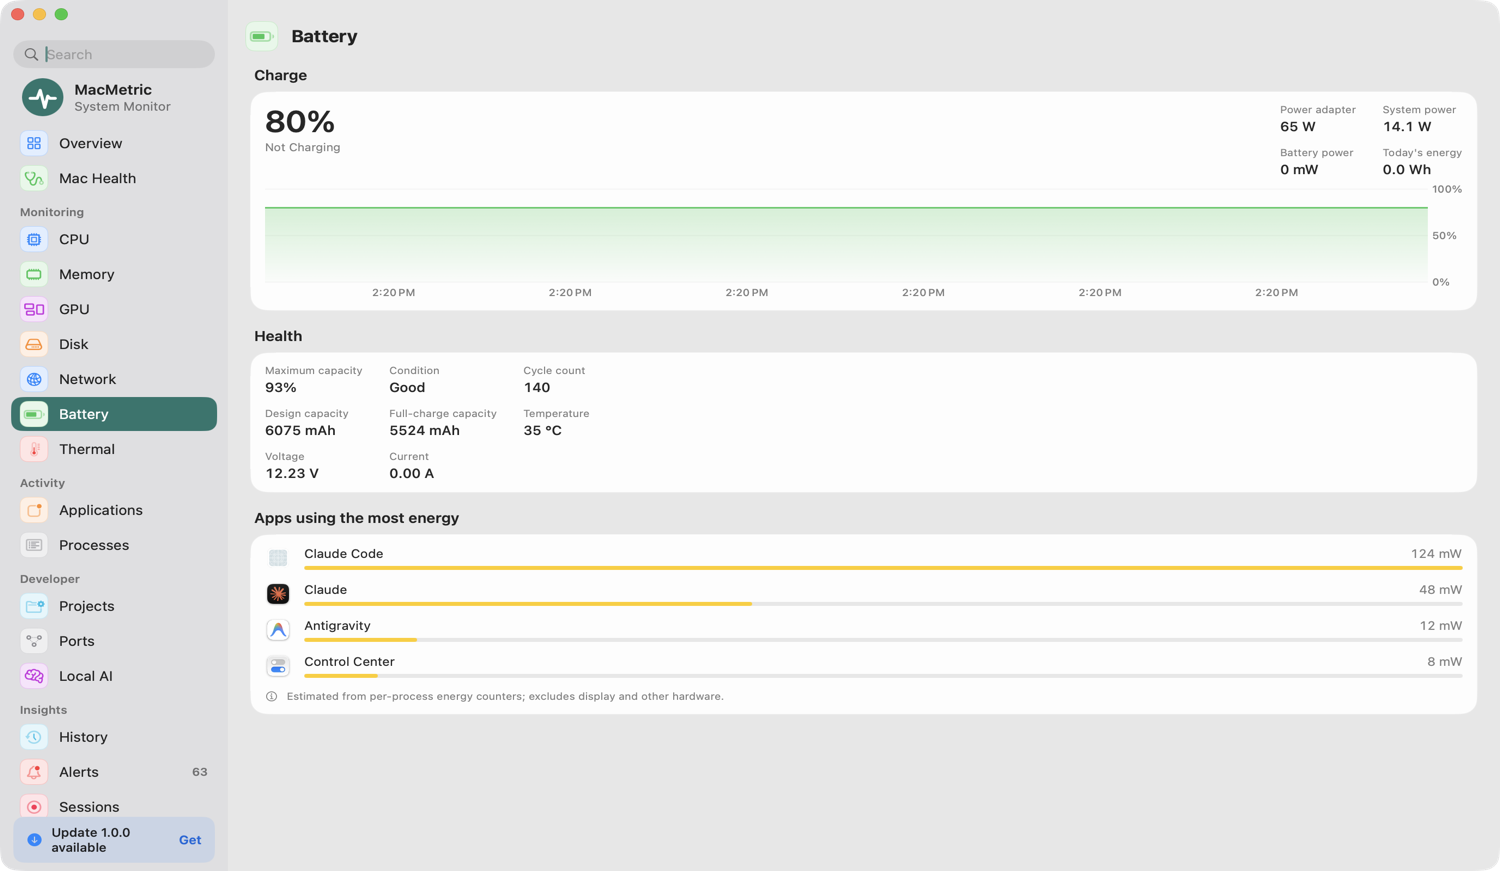
Task: Click the Claude Code energy usage bar
Action: click(x=883, y=568)
